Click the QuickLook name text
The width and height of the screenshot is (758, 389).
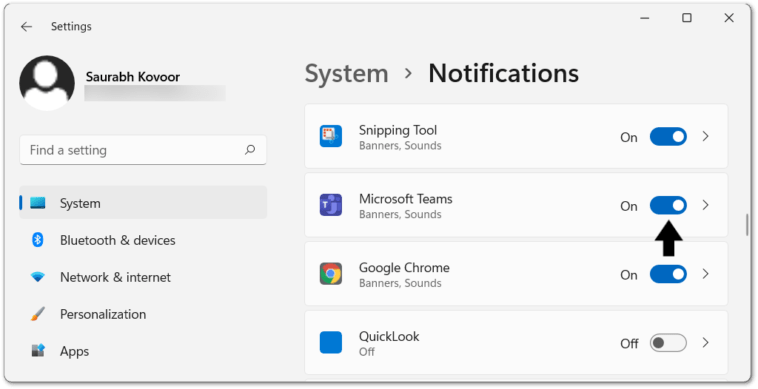[389, 336]
